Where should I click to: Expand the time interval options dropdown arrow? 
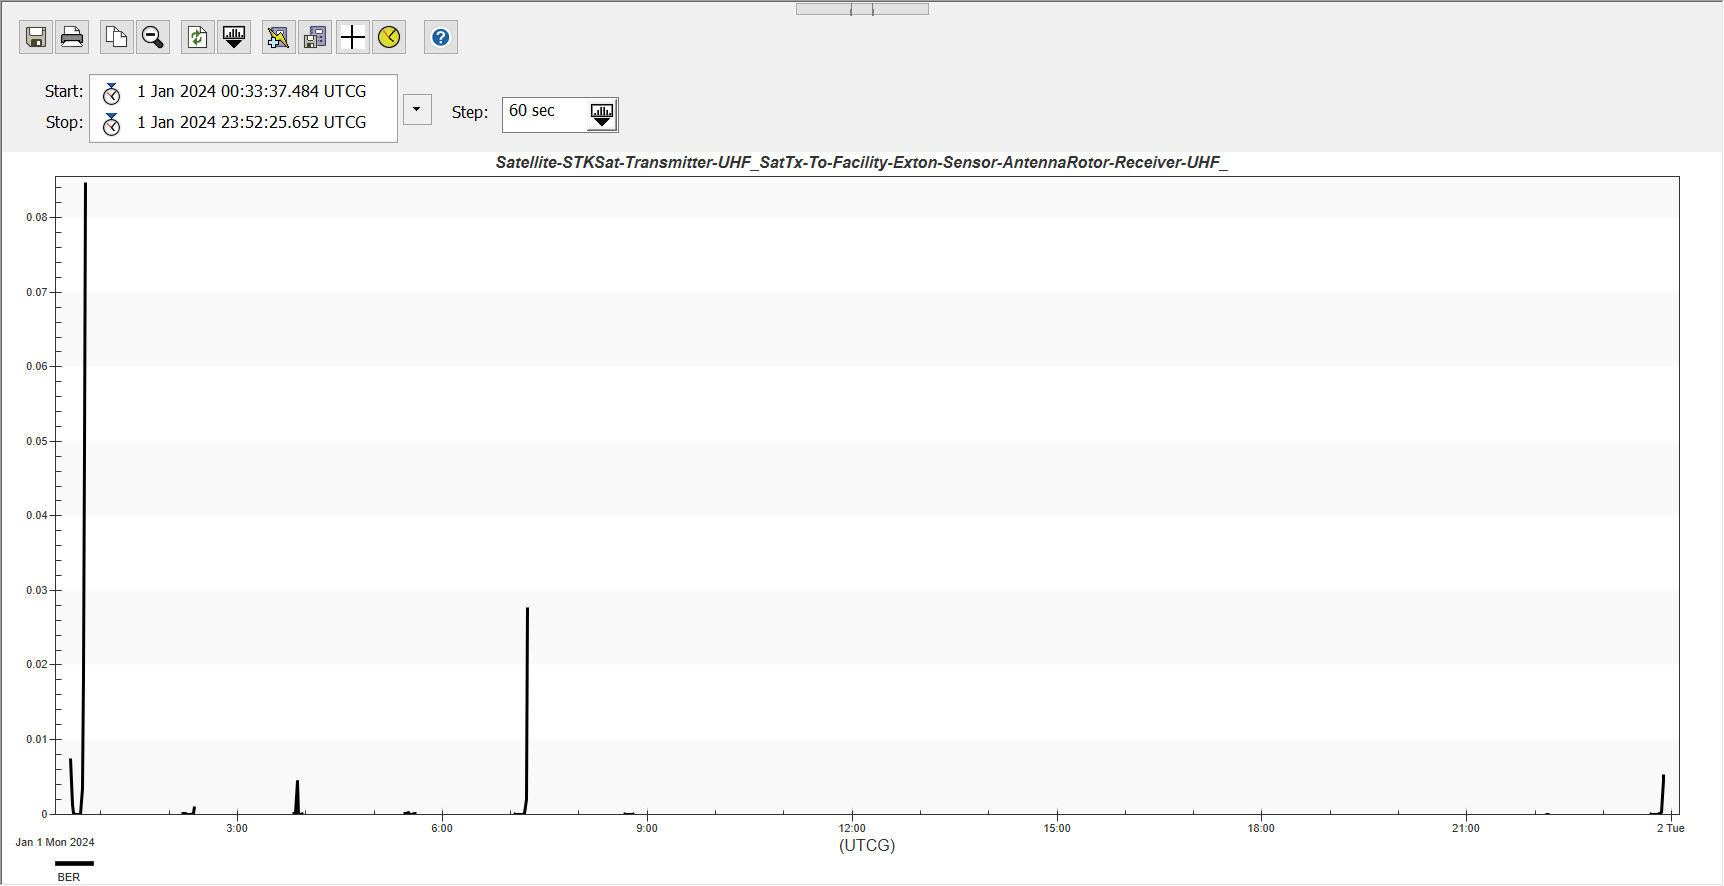[417, 109]
